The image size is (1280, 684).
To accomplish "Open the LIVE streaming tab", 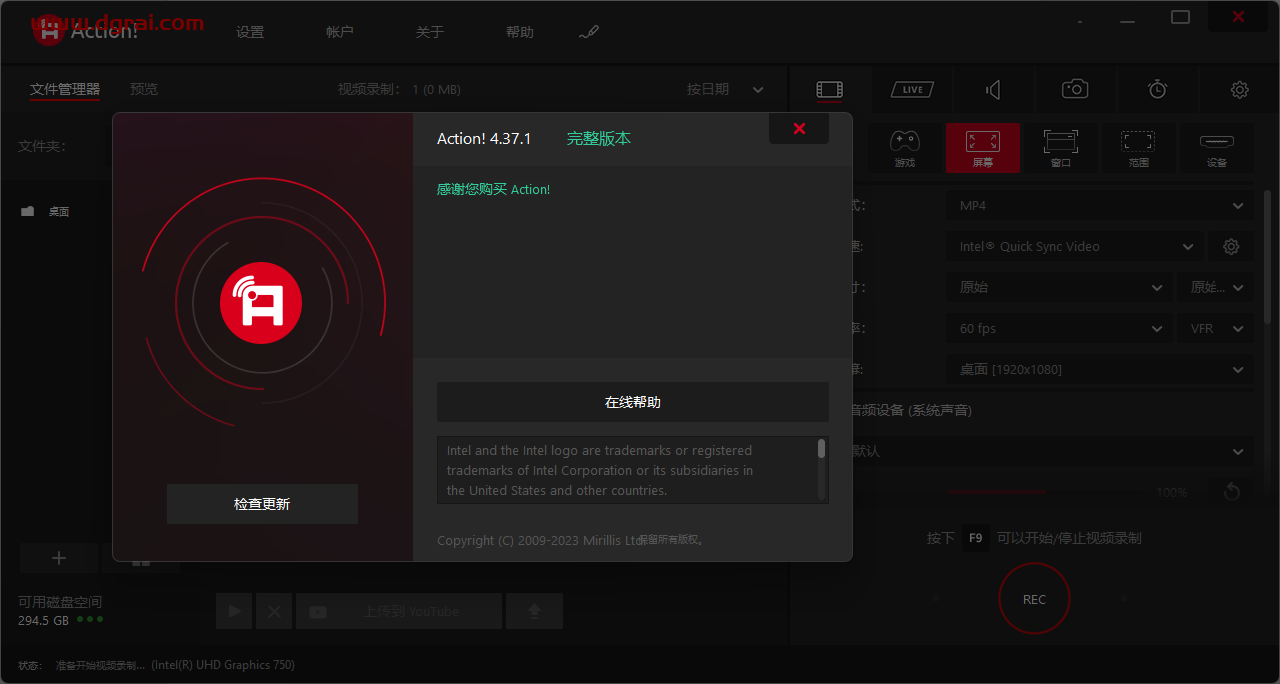I will pos(912,90).
